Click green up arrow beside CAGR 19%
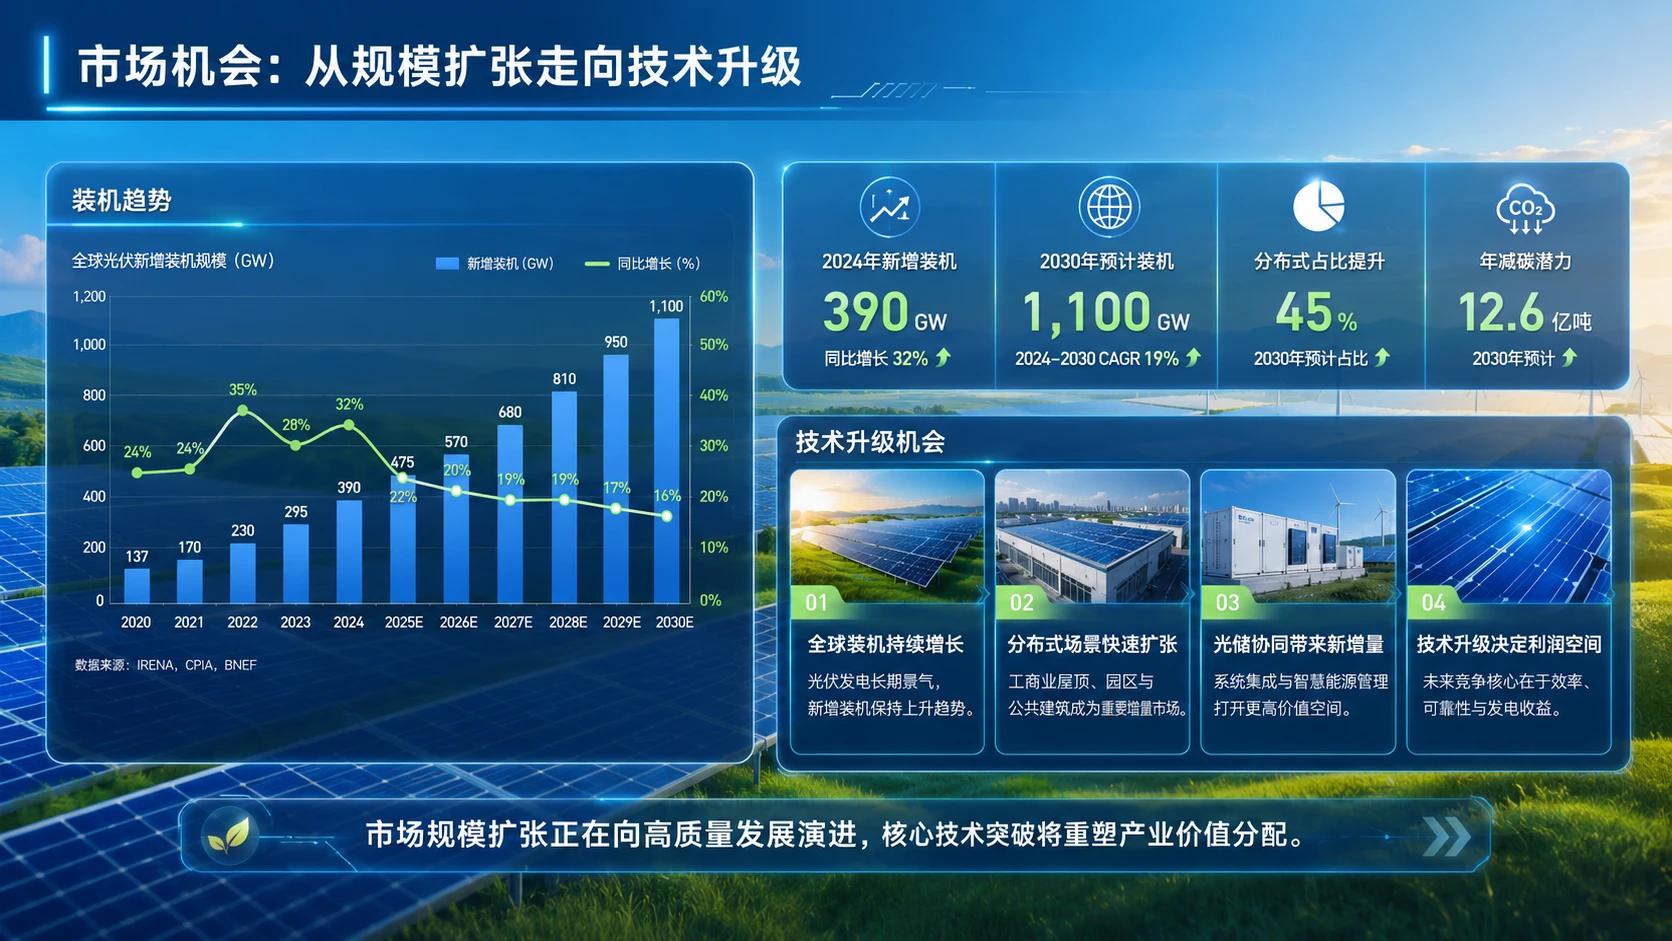1672x941 pixels. [1193, 357]
